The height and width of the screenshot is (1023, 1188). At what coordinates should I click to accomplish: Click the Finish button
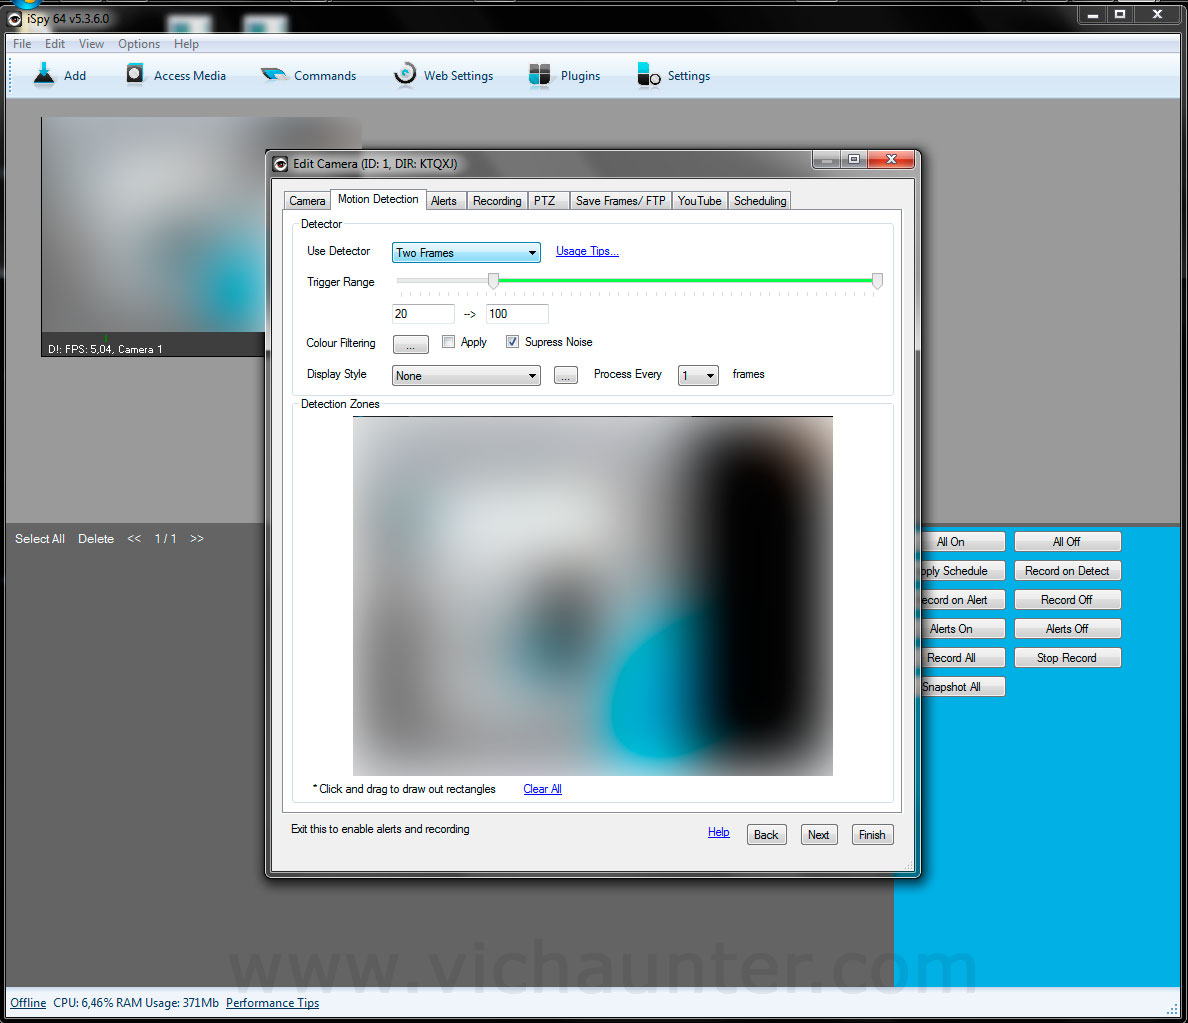pyautogui.click(x=872, y=834)
